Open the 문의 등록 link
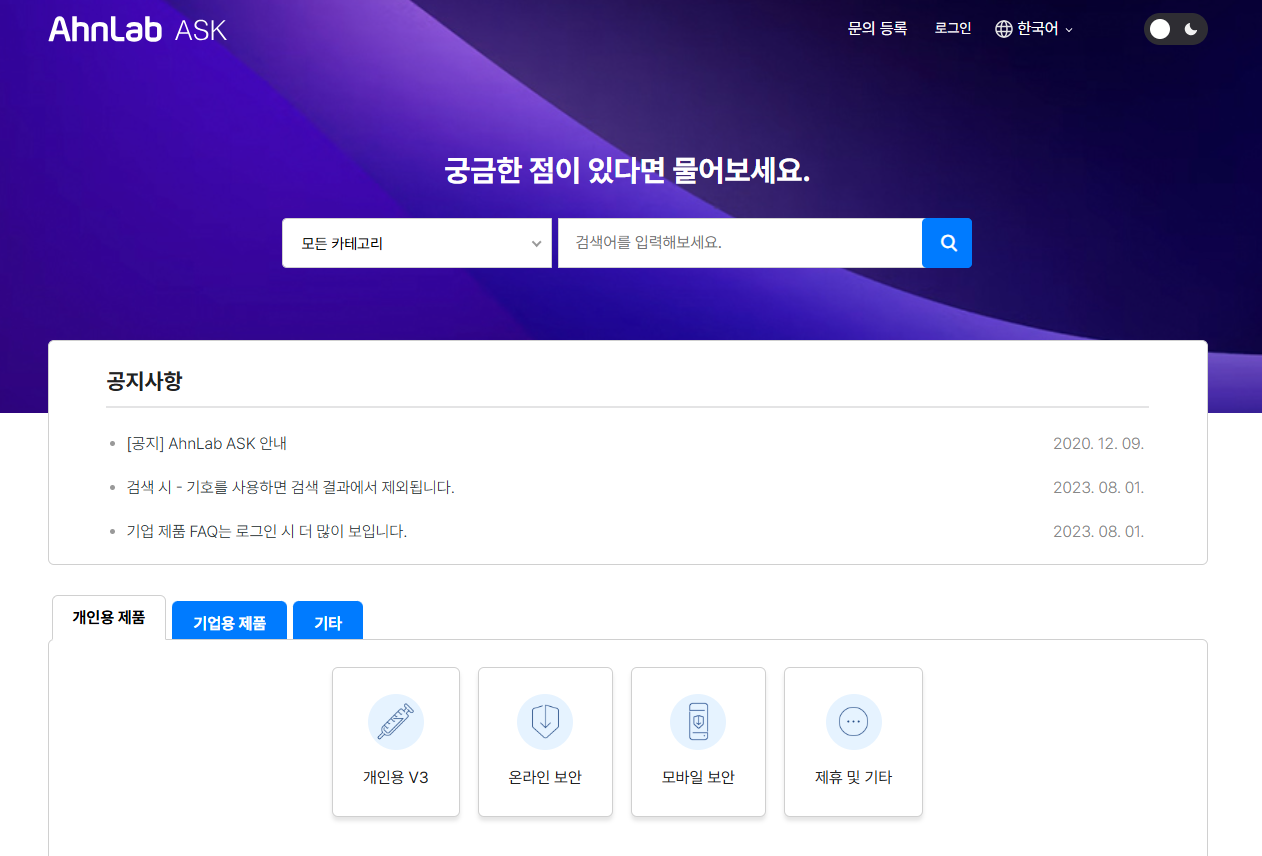Screen dimensions: 1262x856 [877, 29]
